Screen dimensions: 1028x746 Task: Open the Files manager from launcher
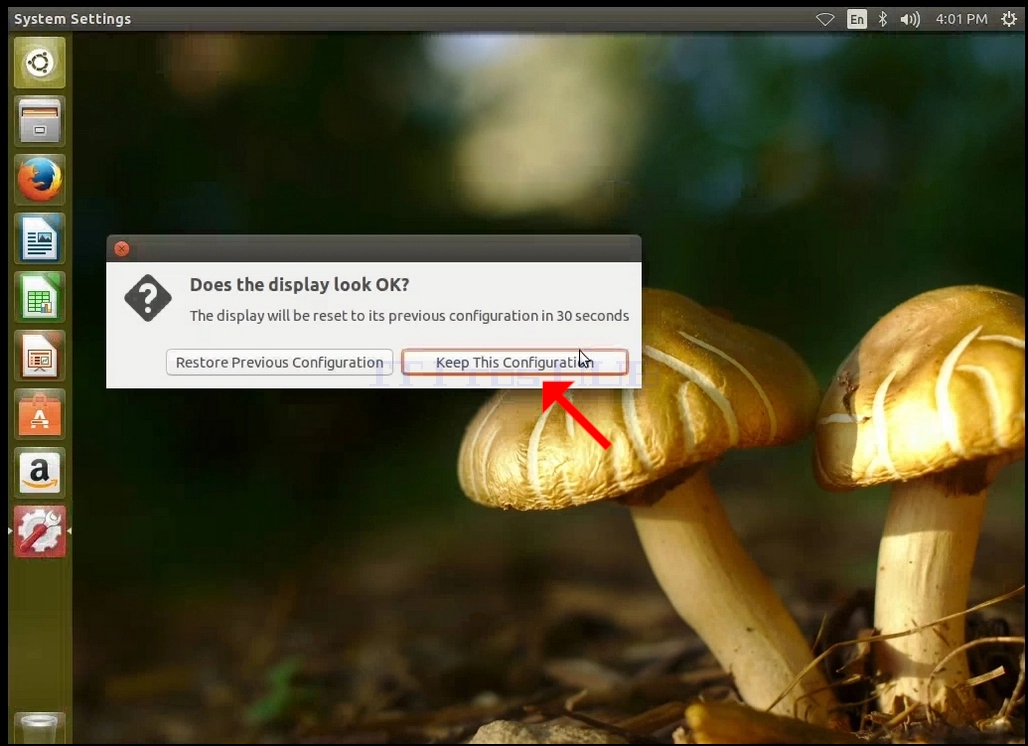tap(39, 121)
